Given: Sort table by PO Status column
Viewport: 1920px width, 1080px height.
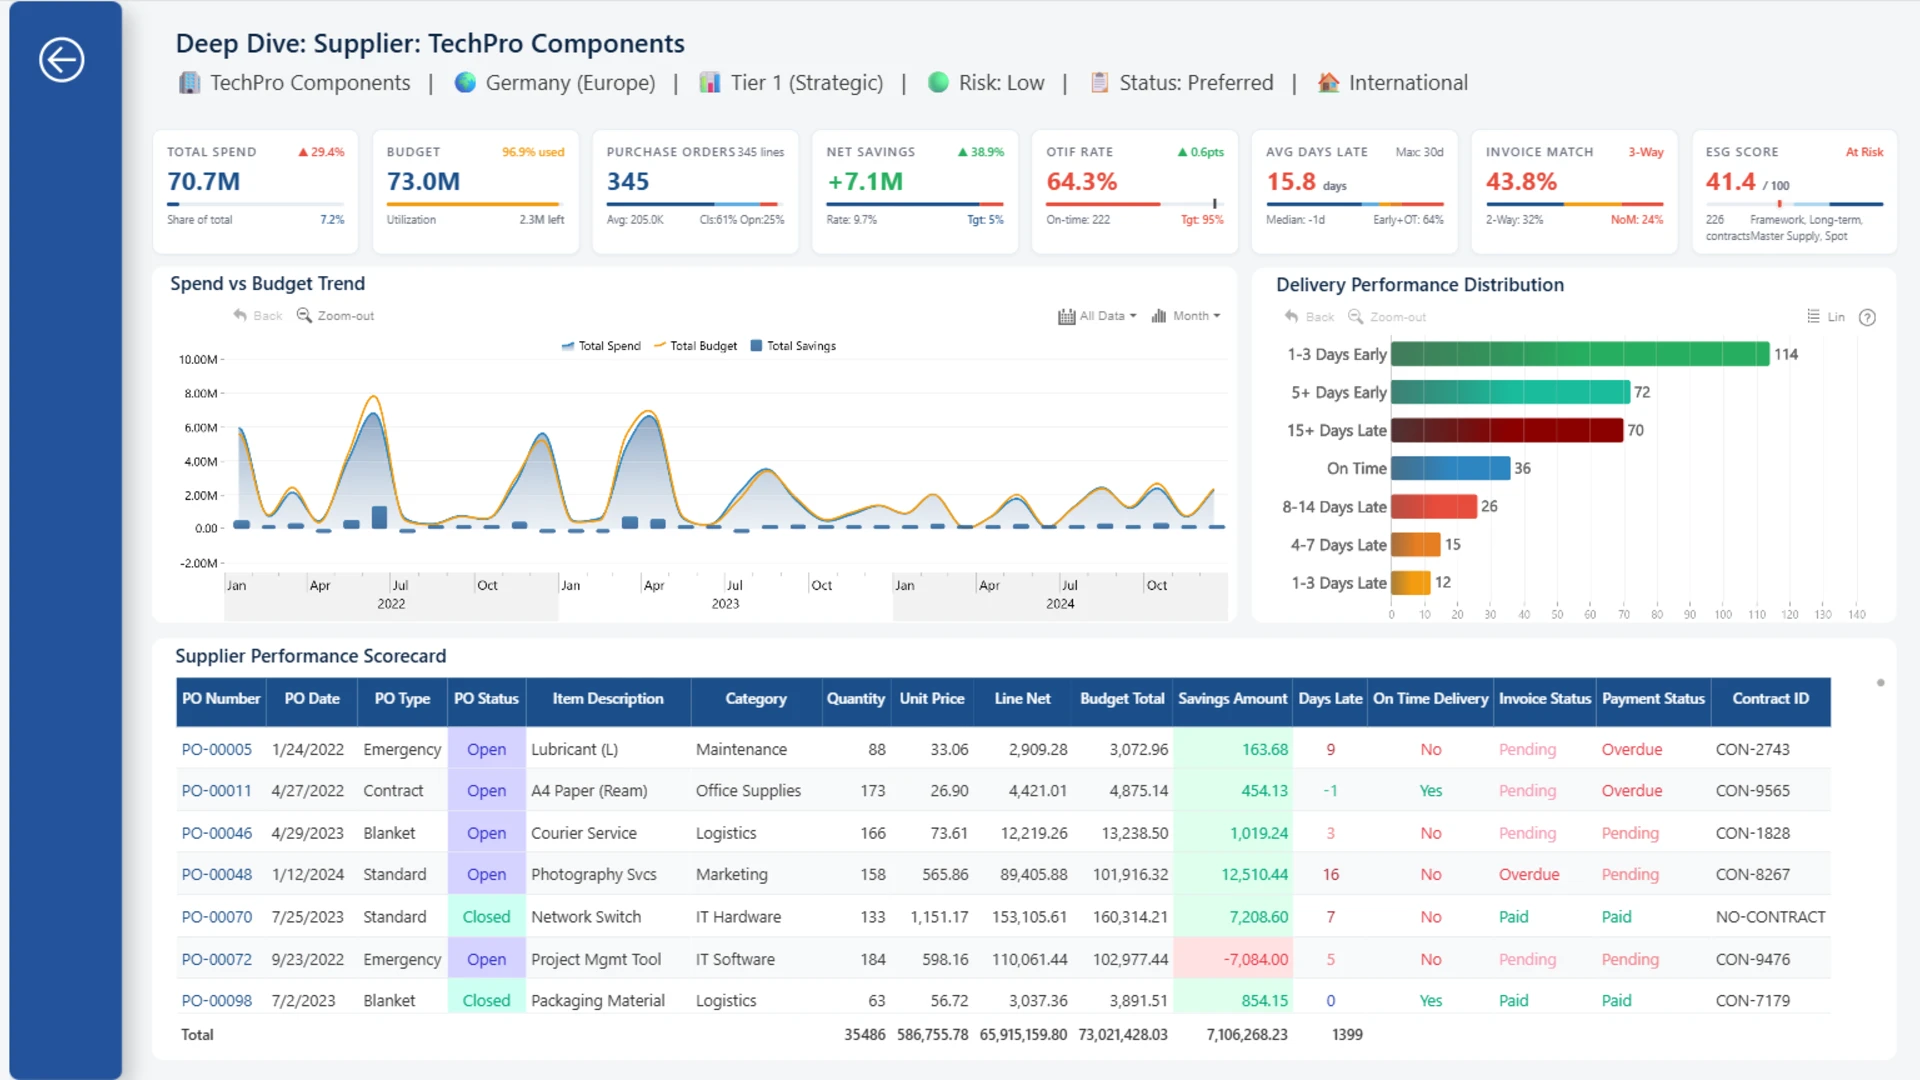Looking at the screenshot, I should click(486, 699).
